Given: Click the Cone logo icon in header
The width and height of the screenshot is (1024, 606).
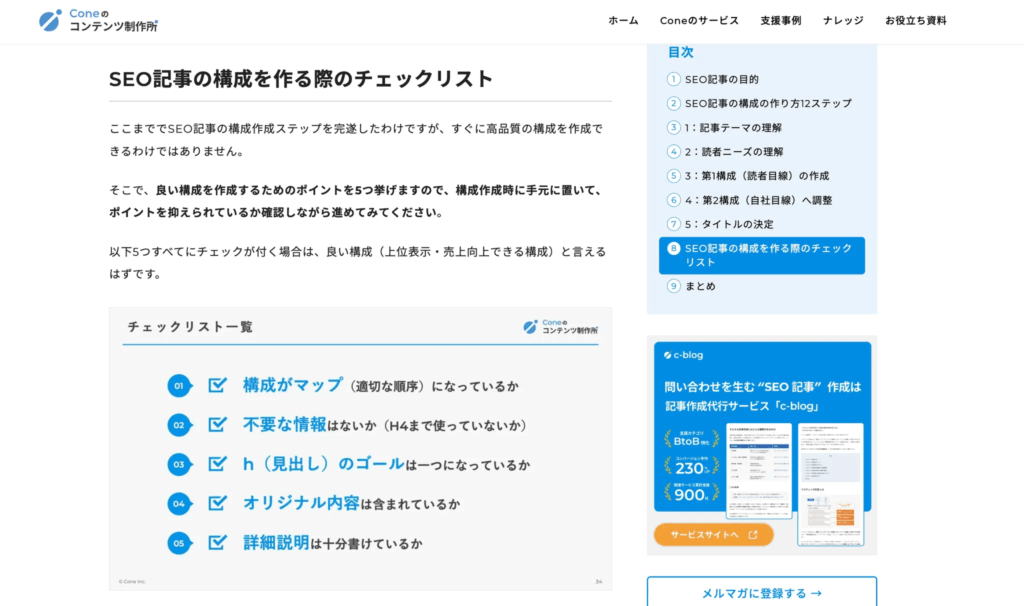Looking at the screenshot, I should tap(50, 20).
